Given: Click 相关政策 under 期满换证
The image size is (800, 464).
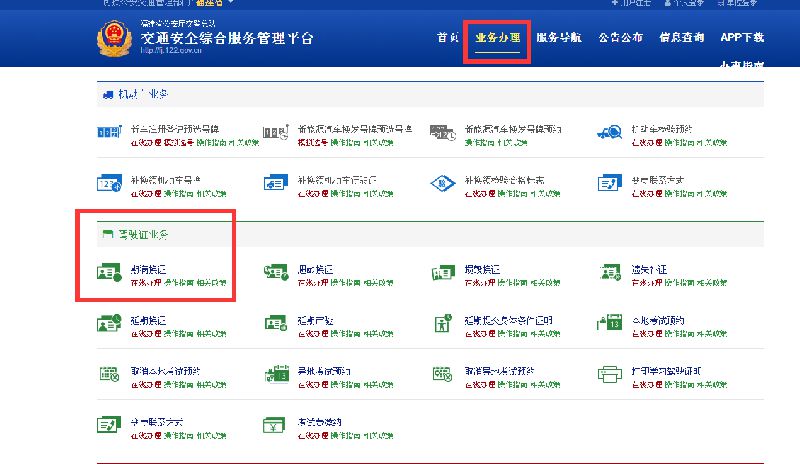Looking at the screenshot, I should tap(211, 283).
